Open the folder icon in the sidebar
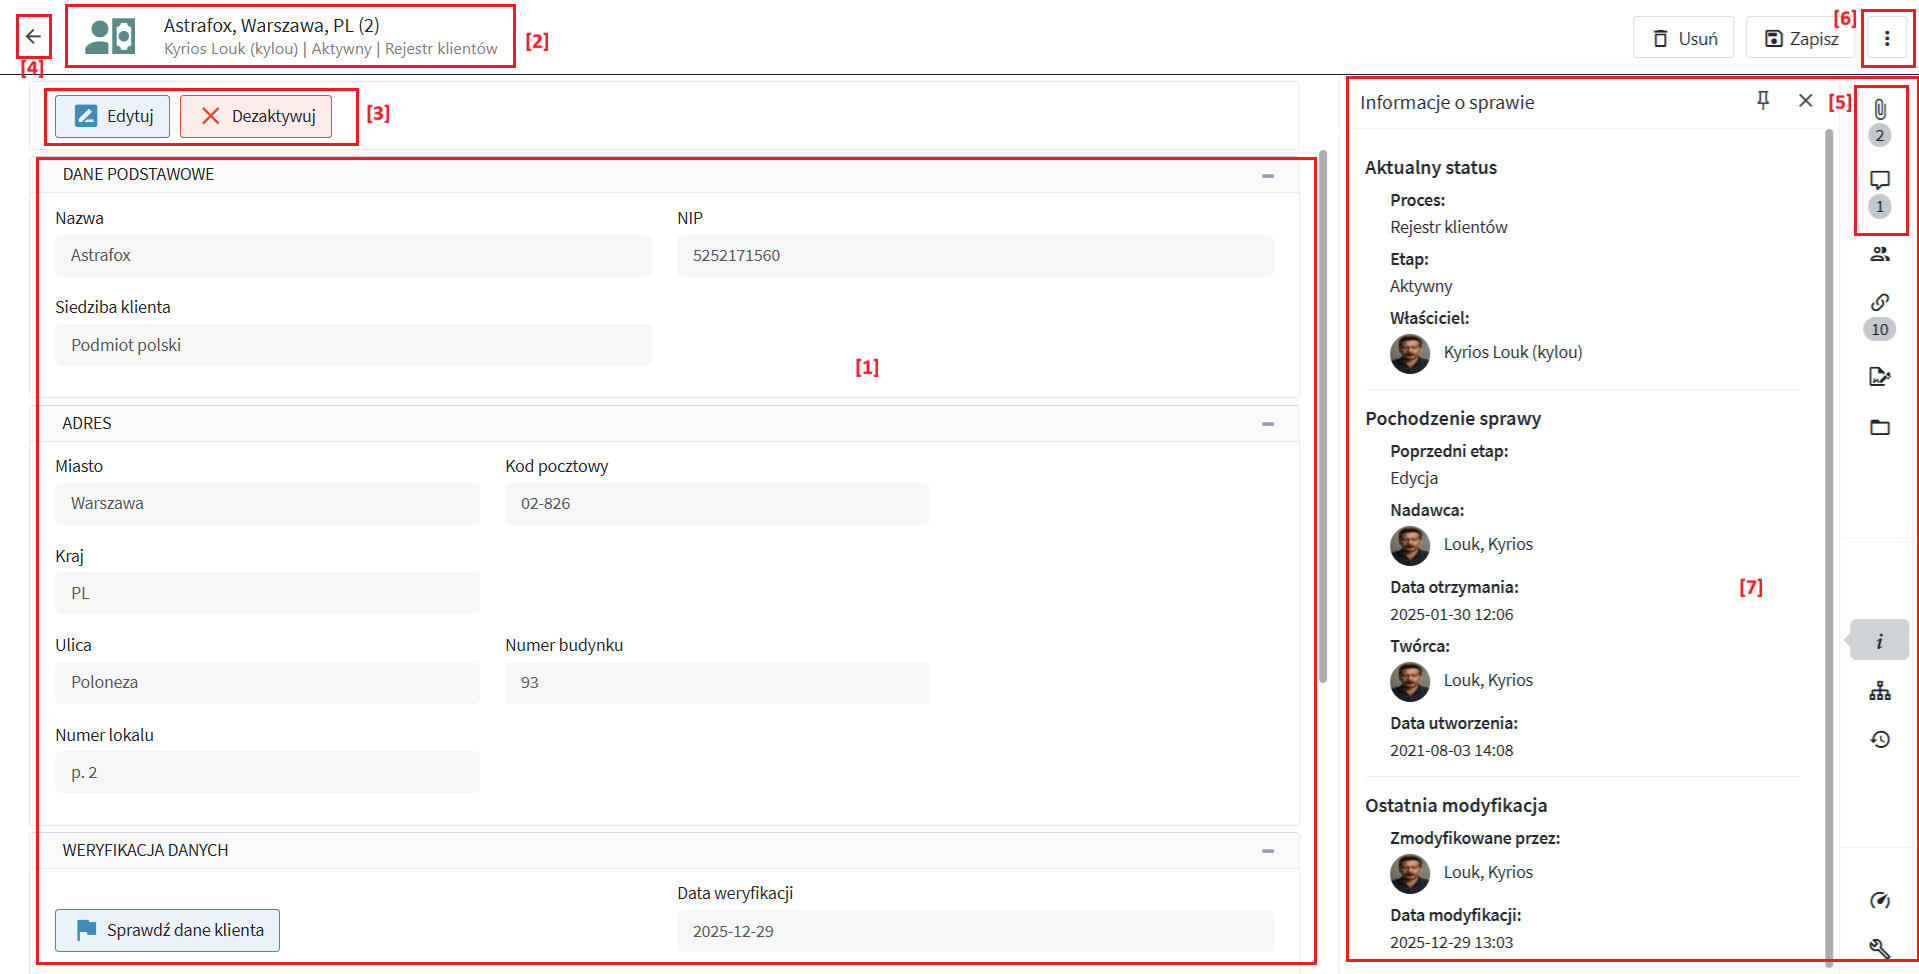Viewport: 1919px width, 974px height. (x=1880, y=427)
